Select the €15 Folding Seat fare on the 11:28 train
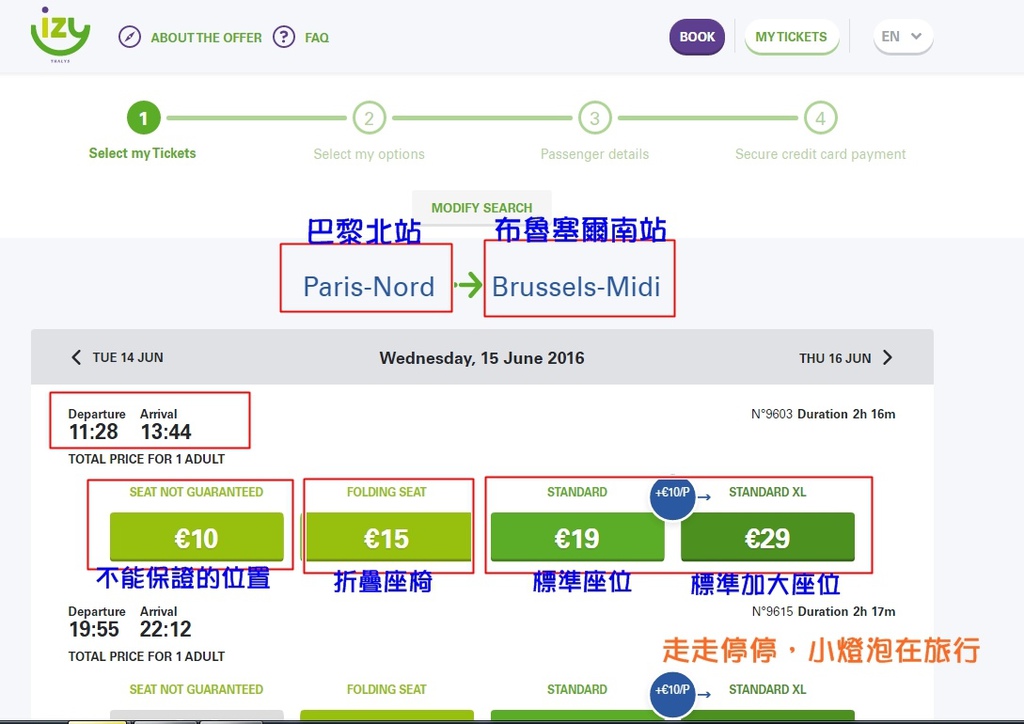This screenshot has width=1024, height=724. point(387,537)
